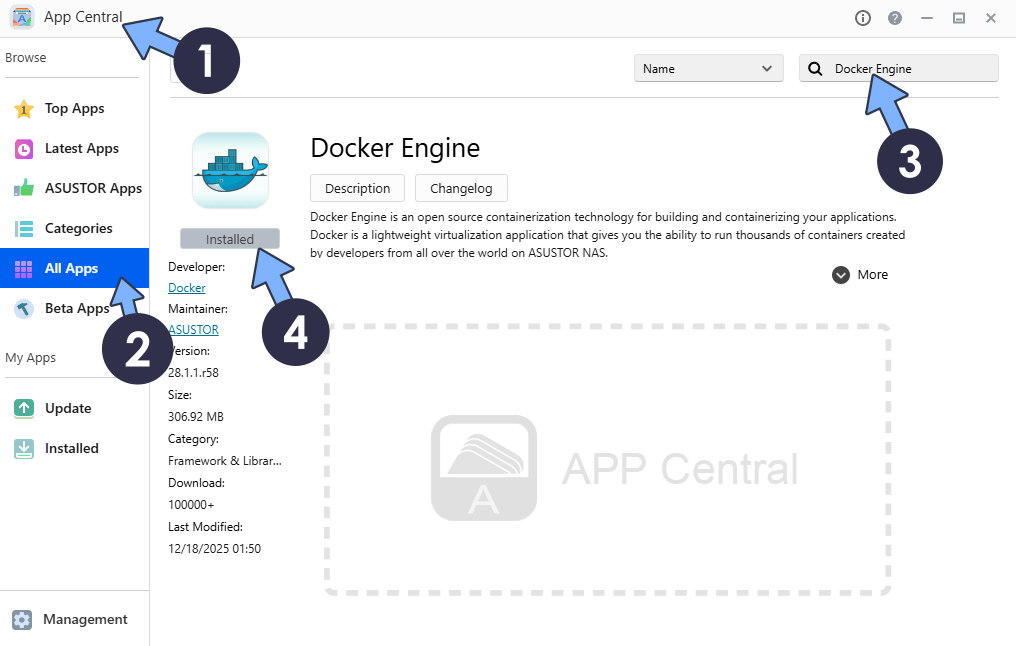Expand description with More chevron
Viewport: 1016px width, 646px height.
pos(841,275)
